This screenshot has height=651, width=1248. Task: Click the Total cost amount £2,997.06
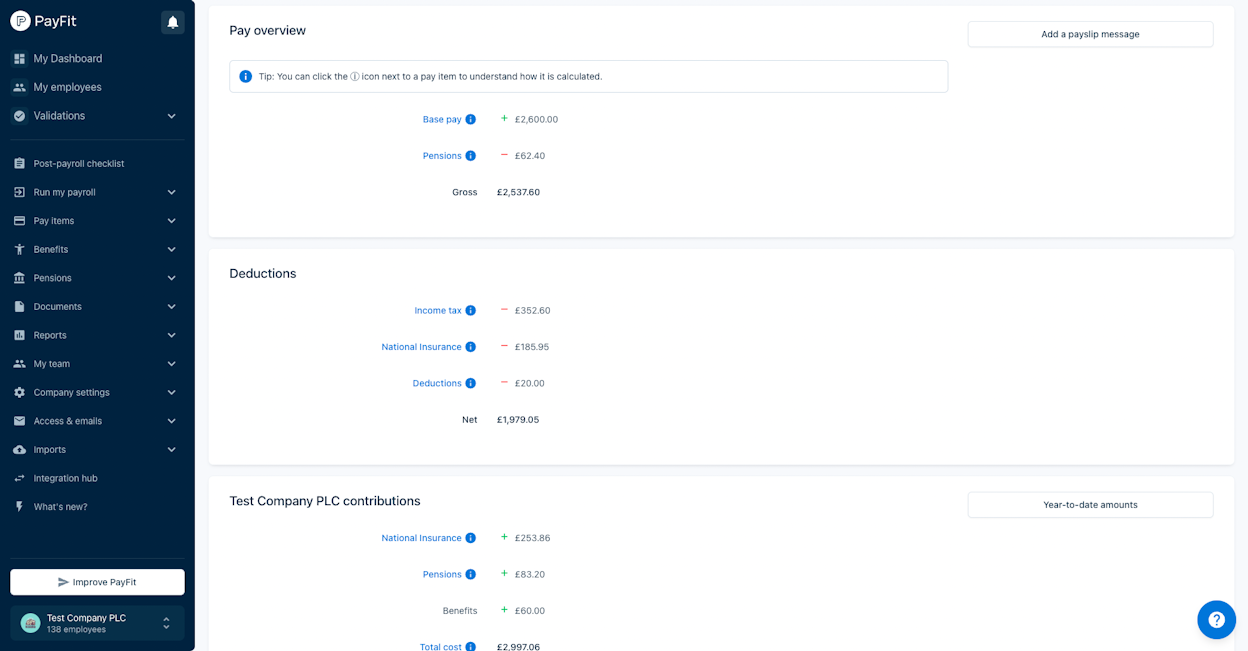coord(518,647)
